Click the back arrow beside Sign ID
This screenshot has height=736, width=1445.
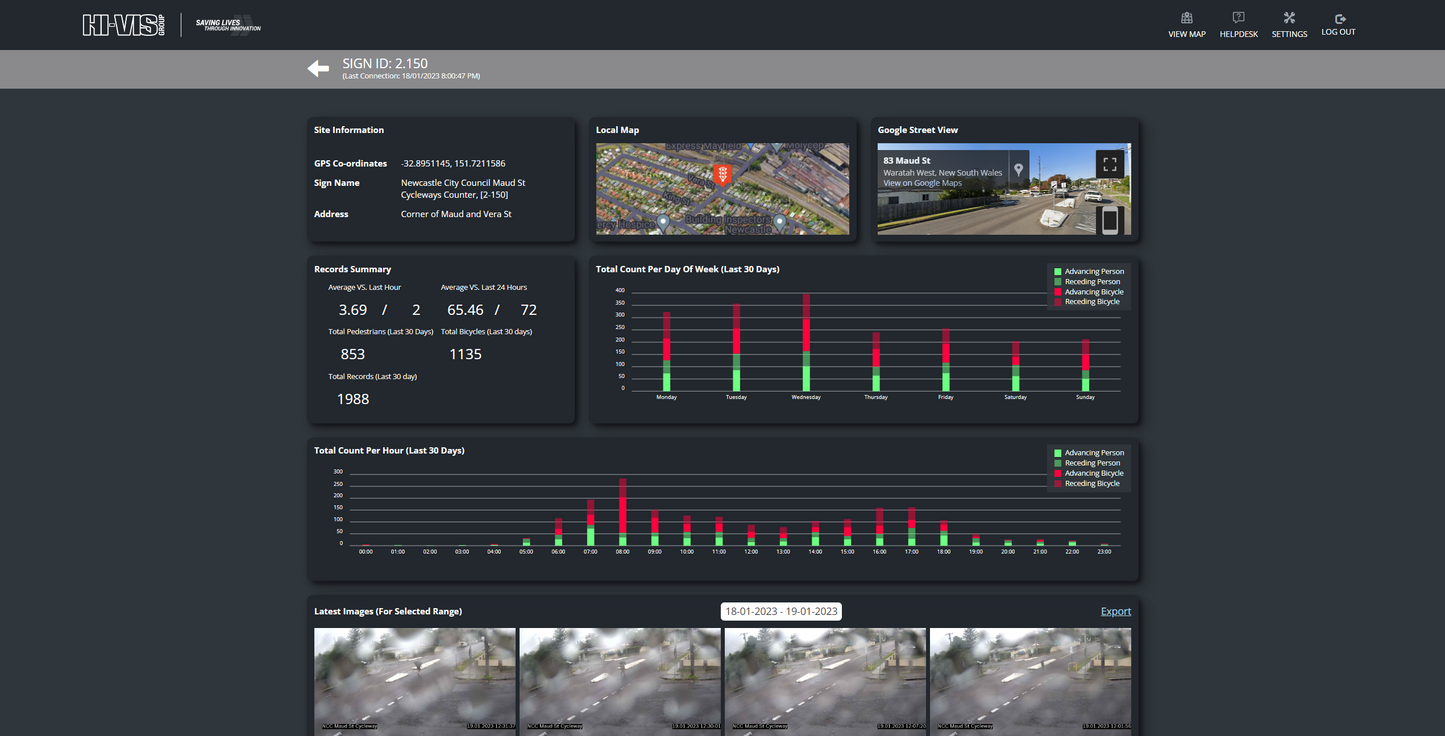(x=318, y=68)
